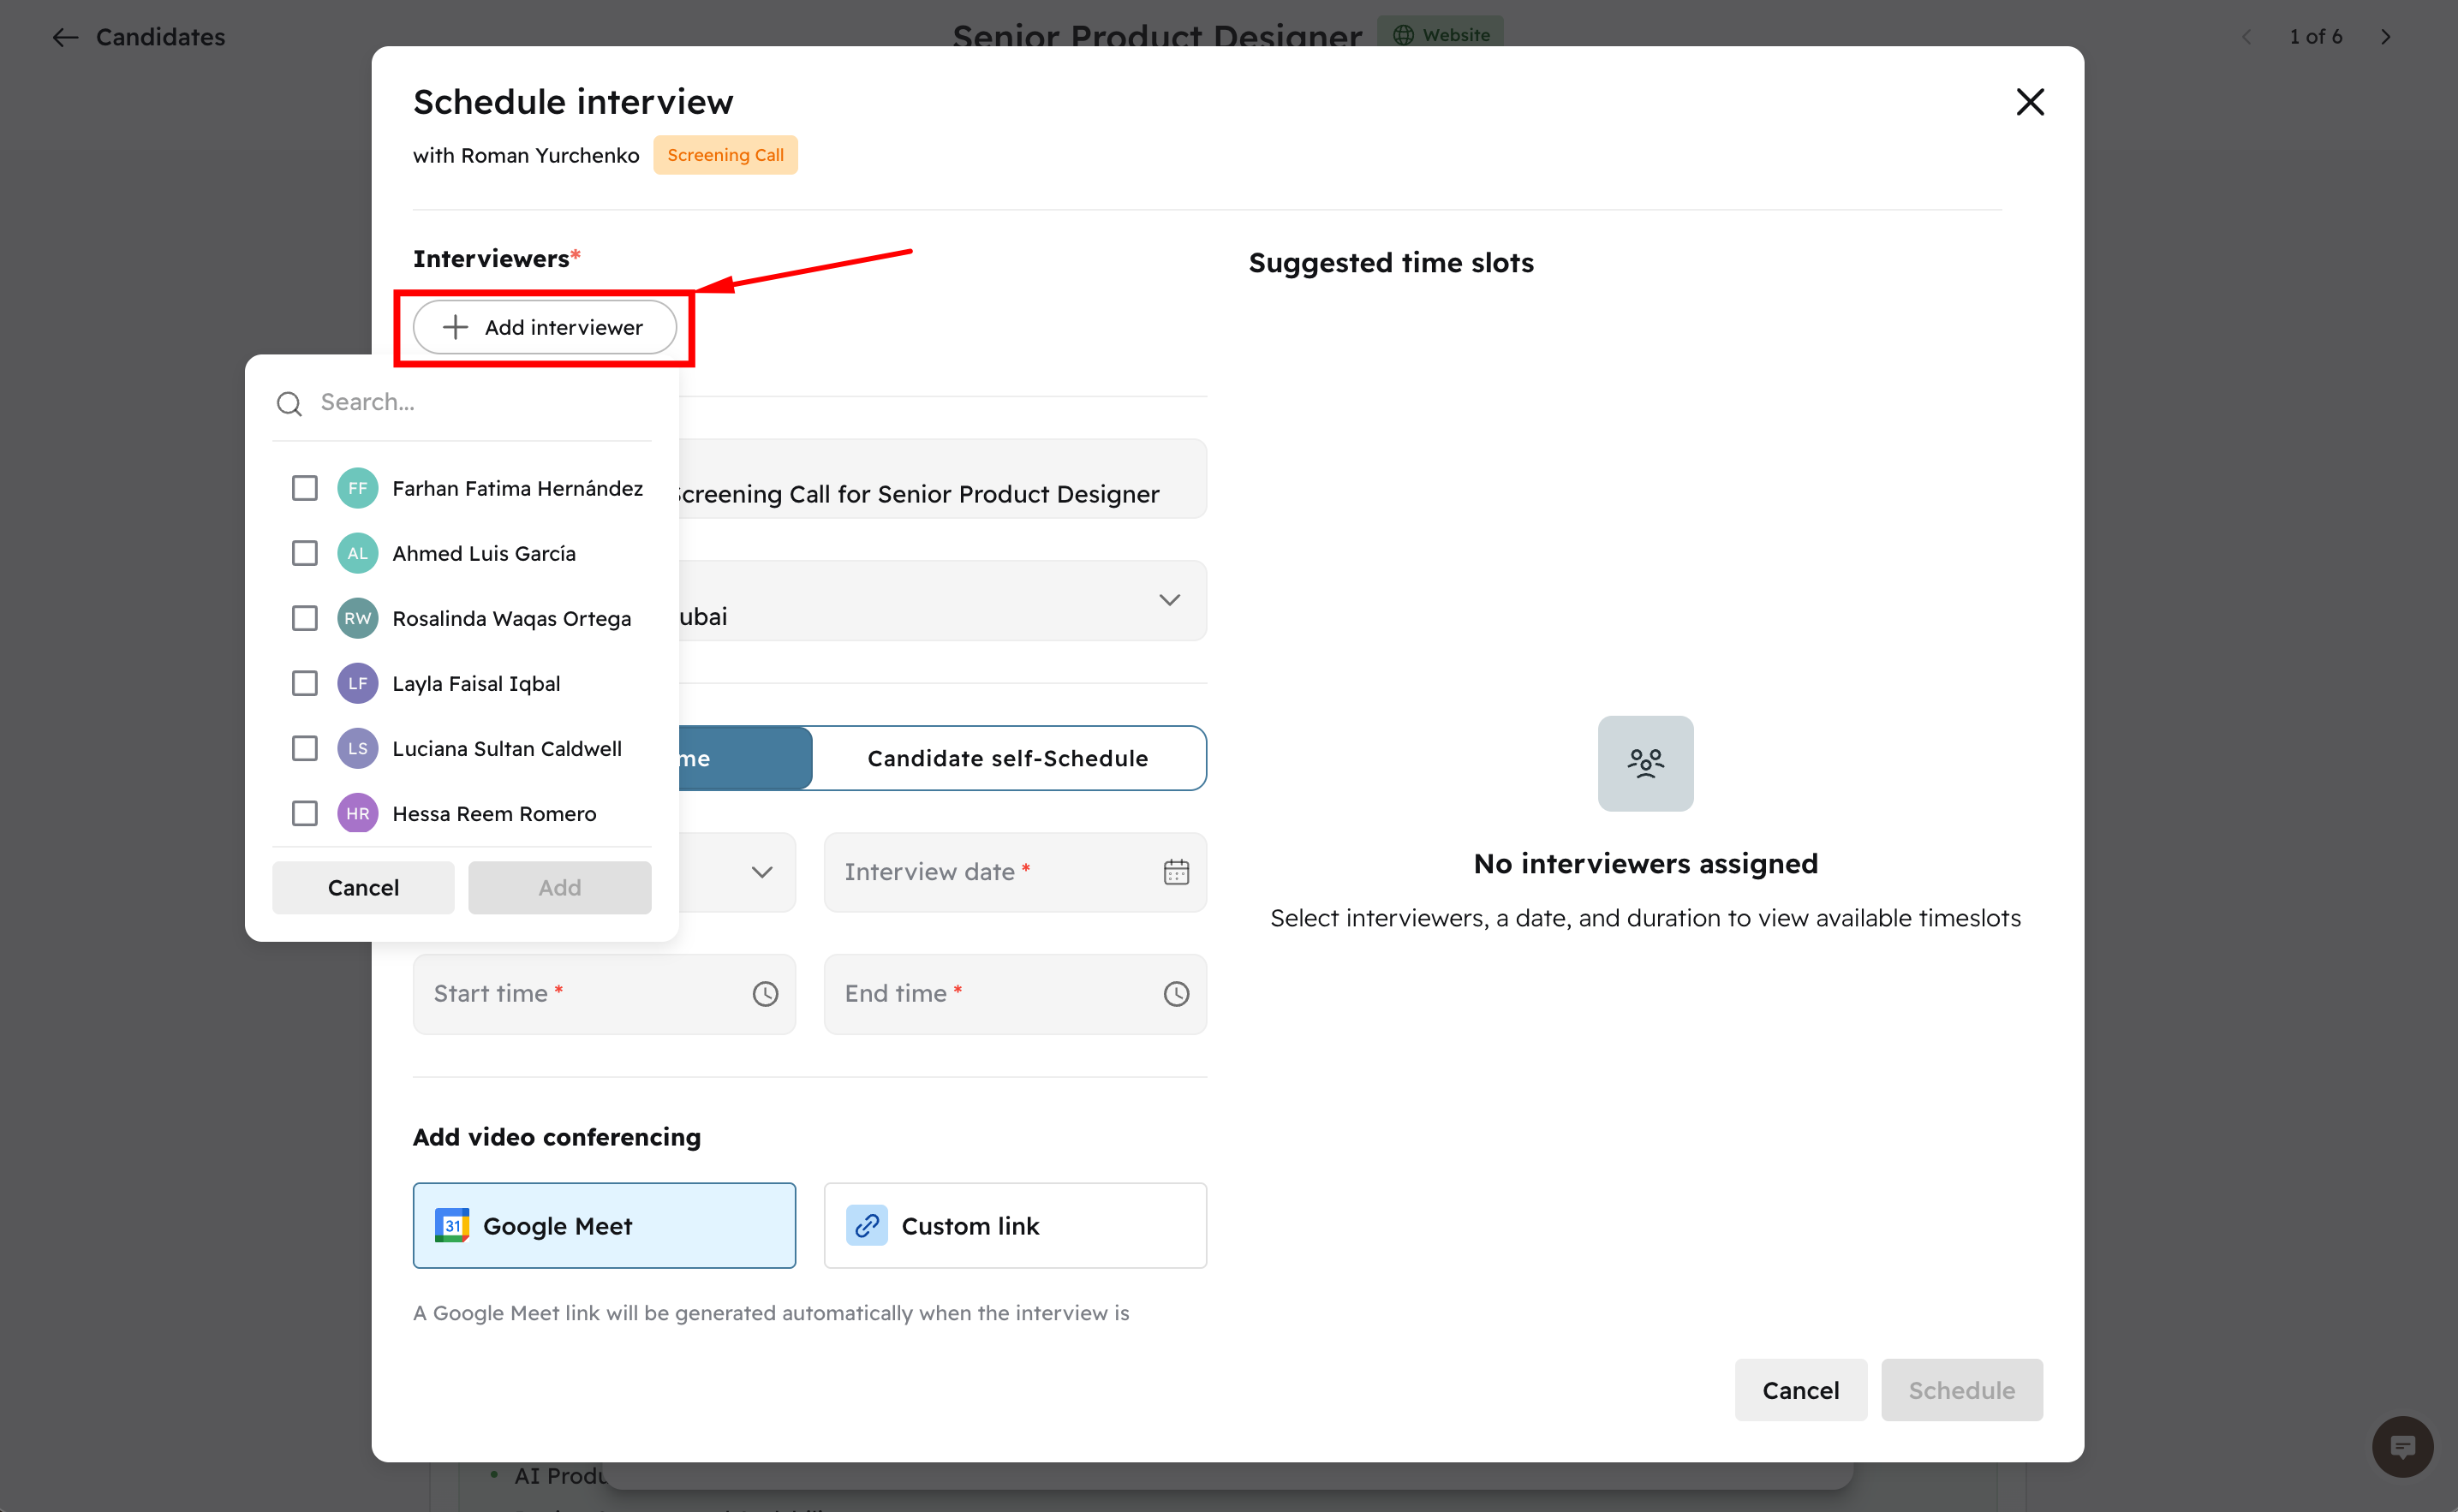Expand the duration dropdown chevron
Screen dimensions: 2458x1512
pos(762,872)
